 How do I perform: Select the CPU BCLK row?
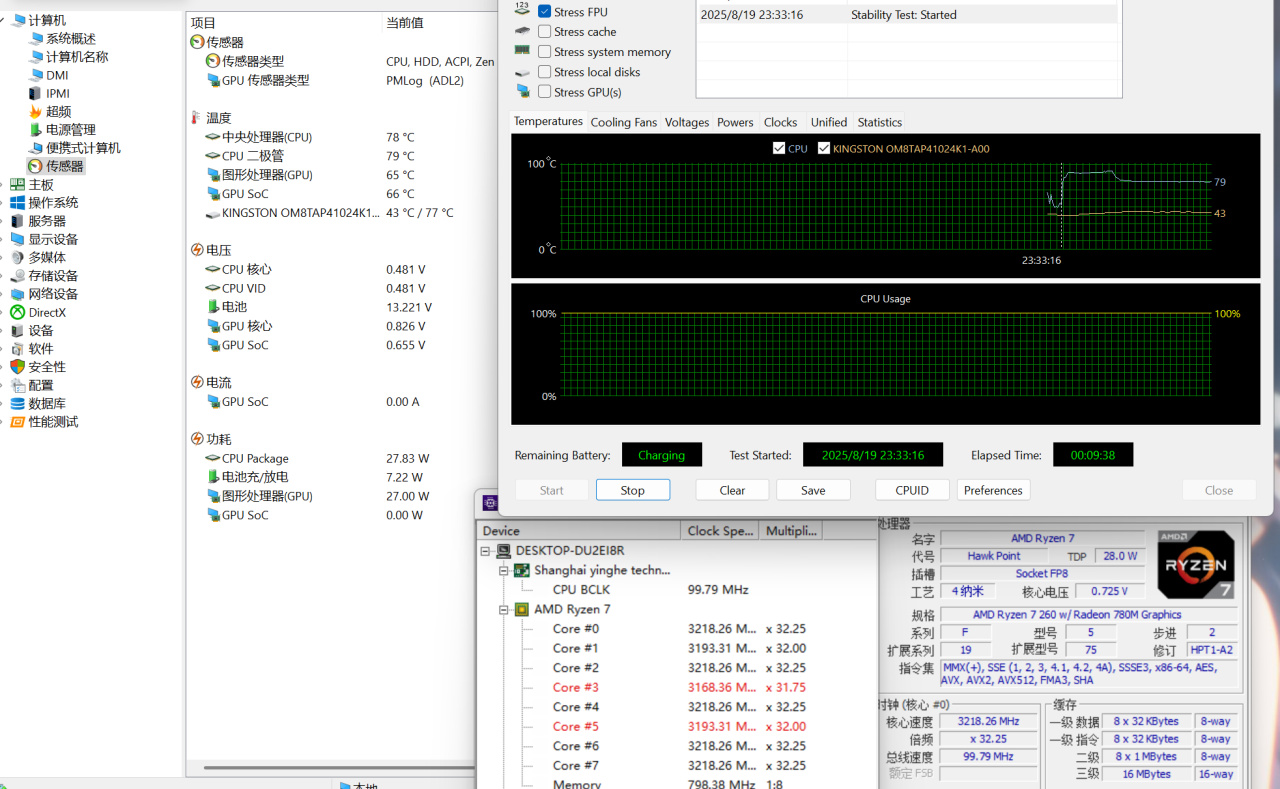point(676,589)
